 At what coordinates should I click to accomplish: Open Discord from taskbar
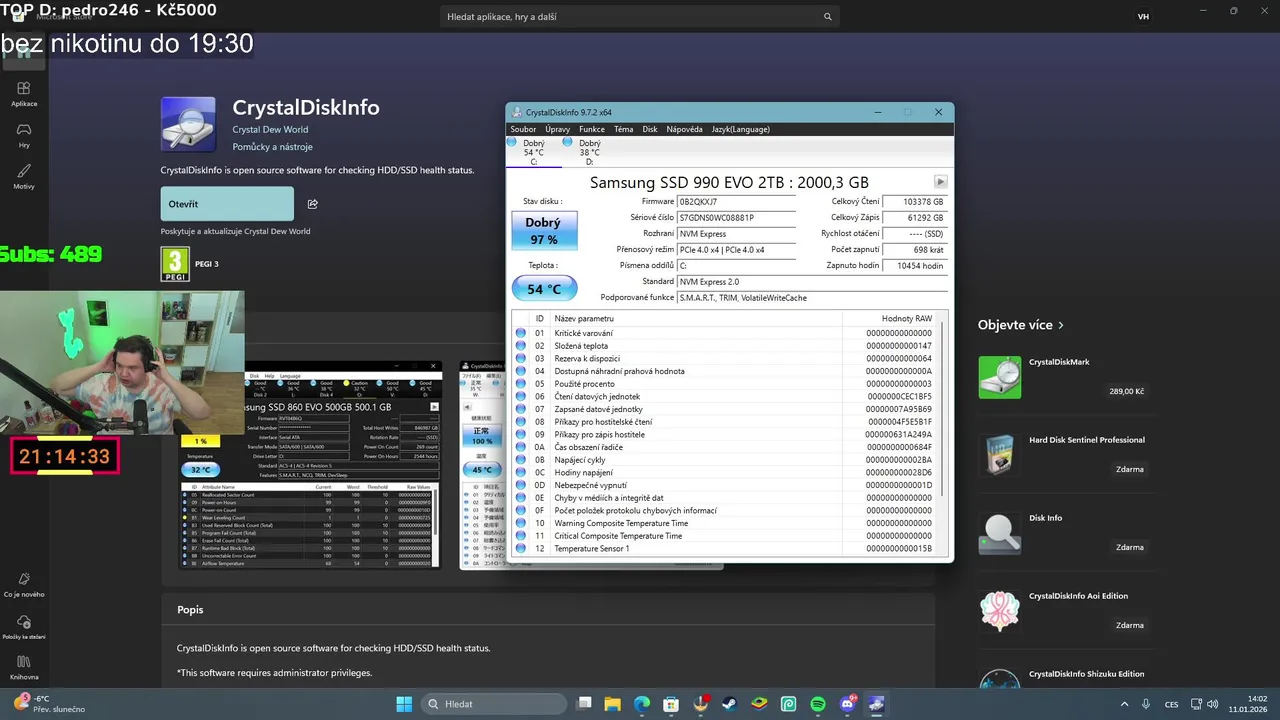(x=848, y=704)
